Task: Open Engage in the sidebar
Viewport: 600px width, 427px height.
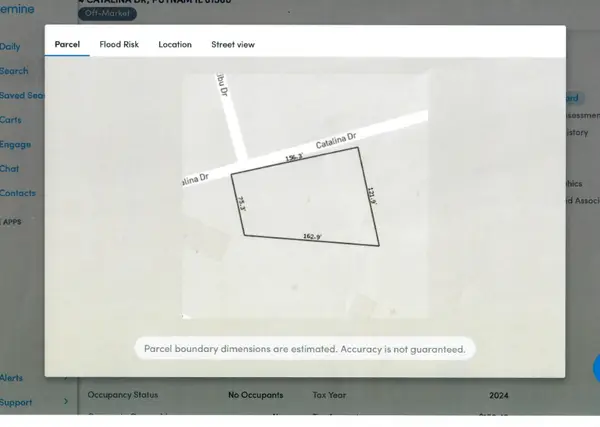Action: pos(15,145)
